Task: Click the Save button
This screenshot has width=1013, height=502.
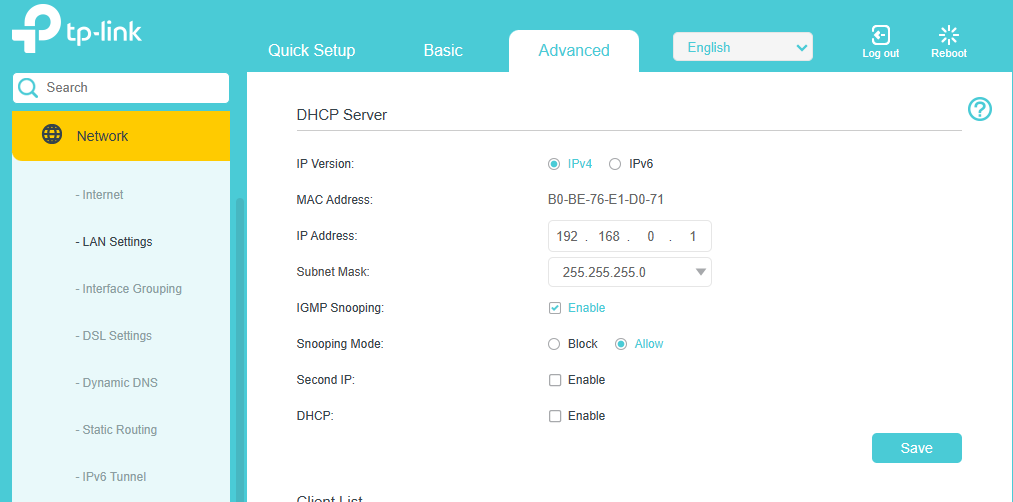Action: (x=916, y=448)
